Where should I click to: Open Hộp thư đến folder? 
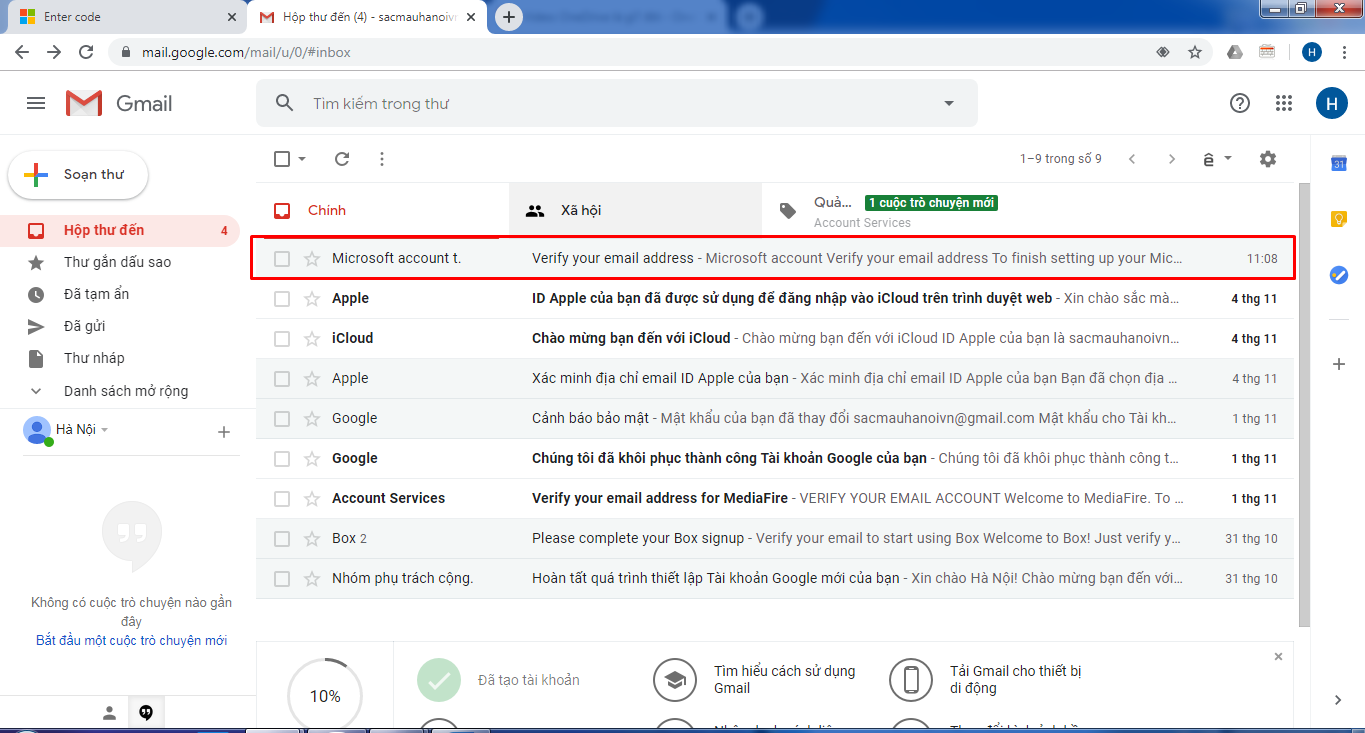click(120, 230)
